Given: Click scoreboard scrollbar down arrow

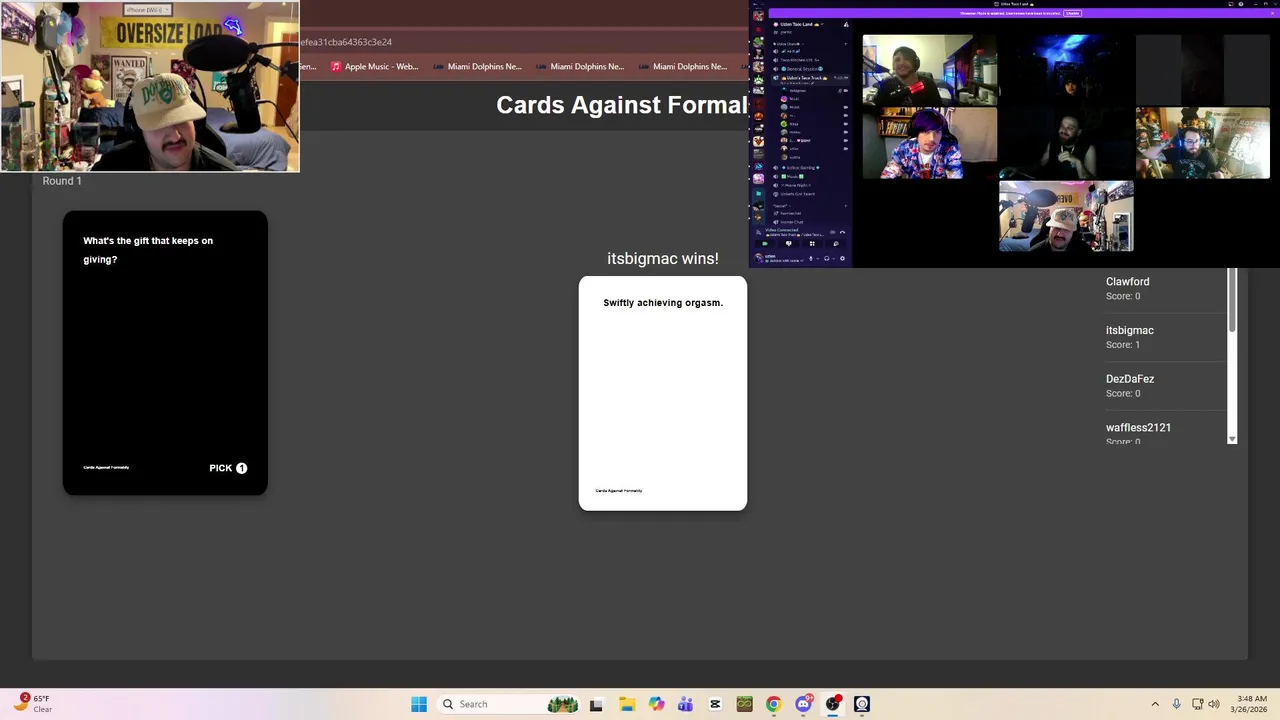Looking at the screenshot, I should pyautogui.click(x=1232, y=439).
